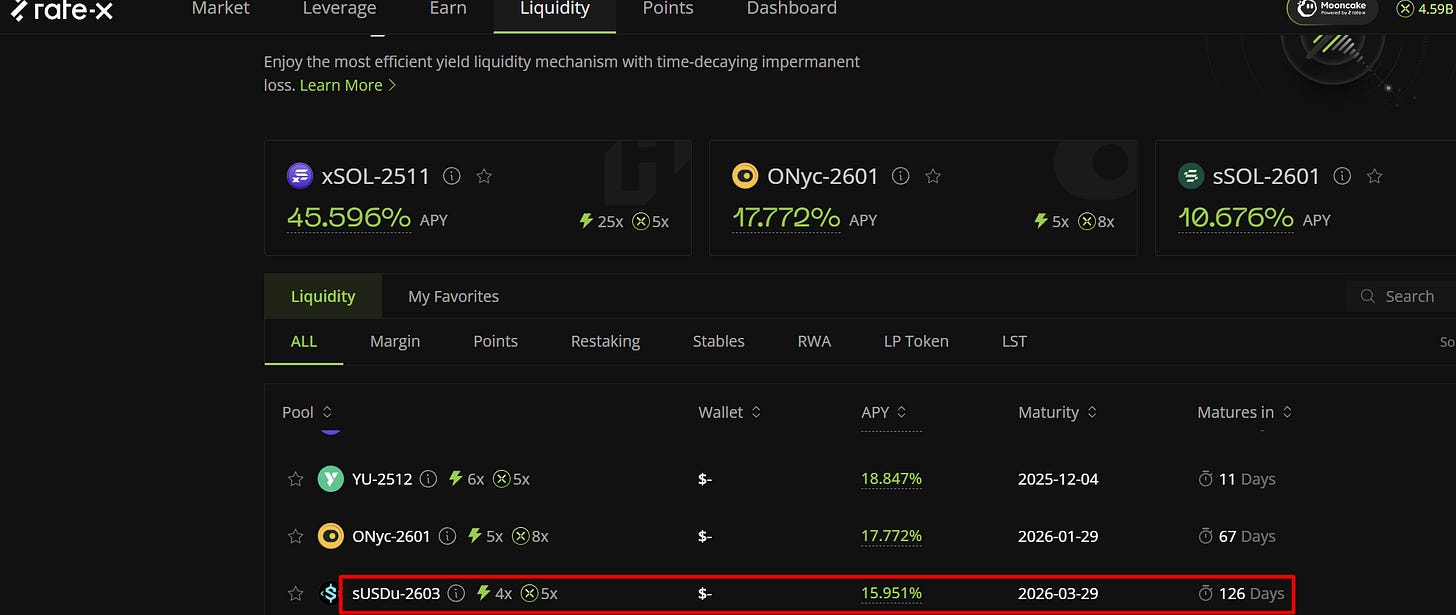
Task: Favorite the sSOL-2601 card
Action: coord(1374,177)
